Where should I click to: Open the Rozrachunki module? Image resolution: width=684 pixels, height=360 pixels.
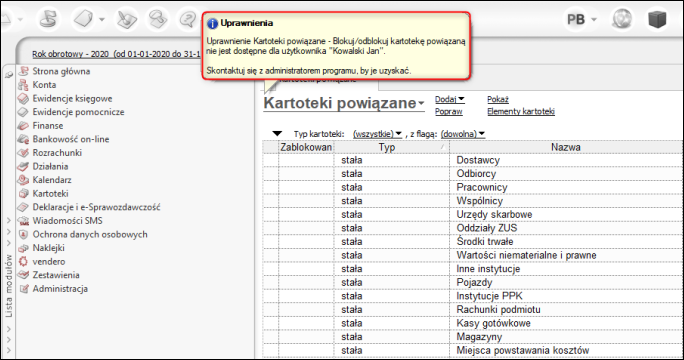57,153
